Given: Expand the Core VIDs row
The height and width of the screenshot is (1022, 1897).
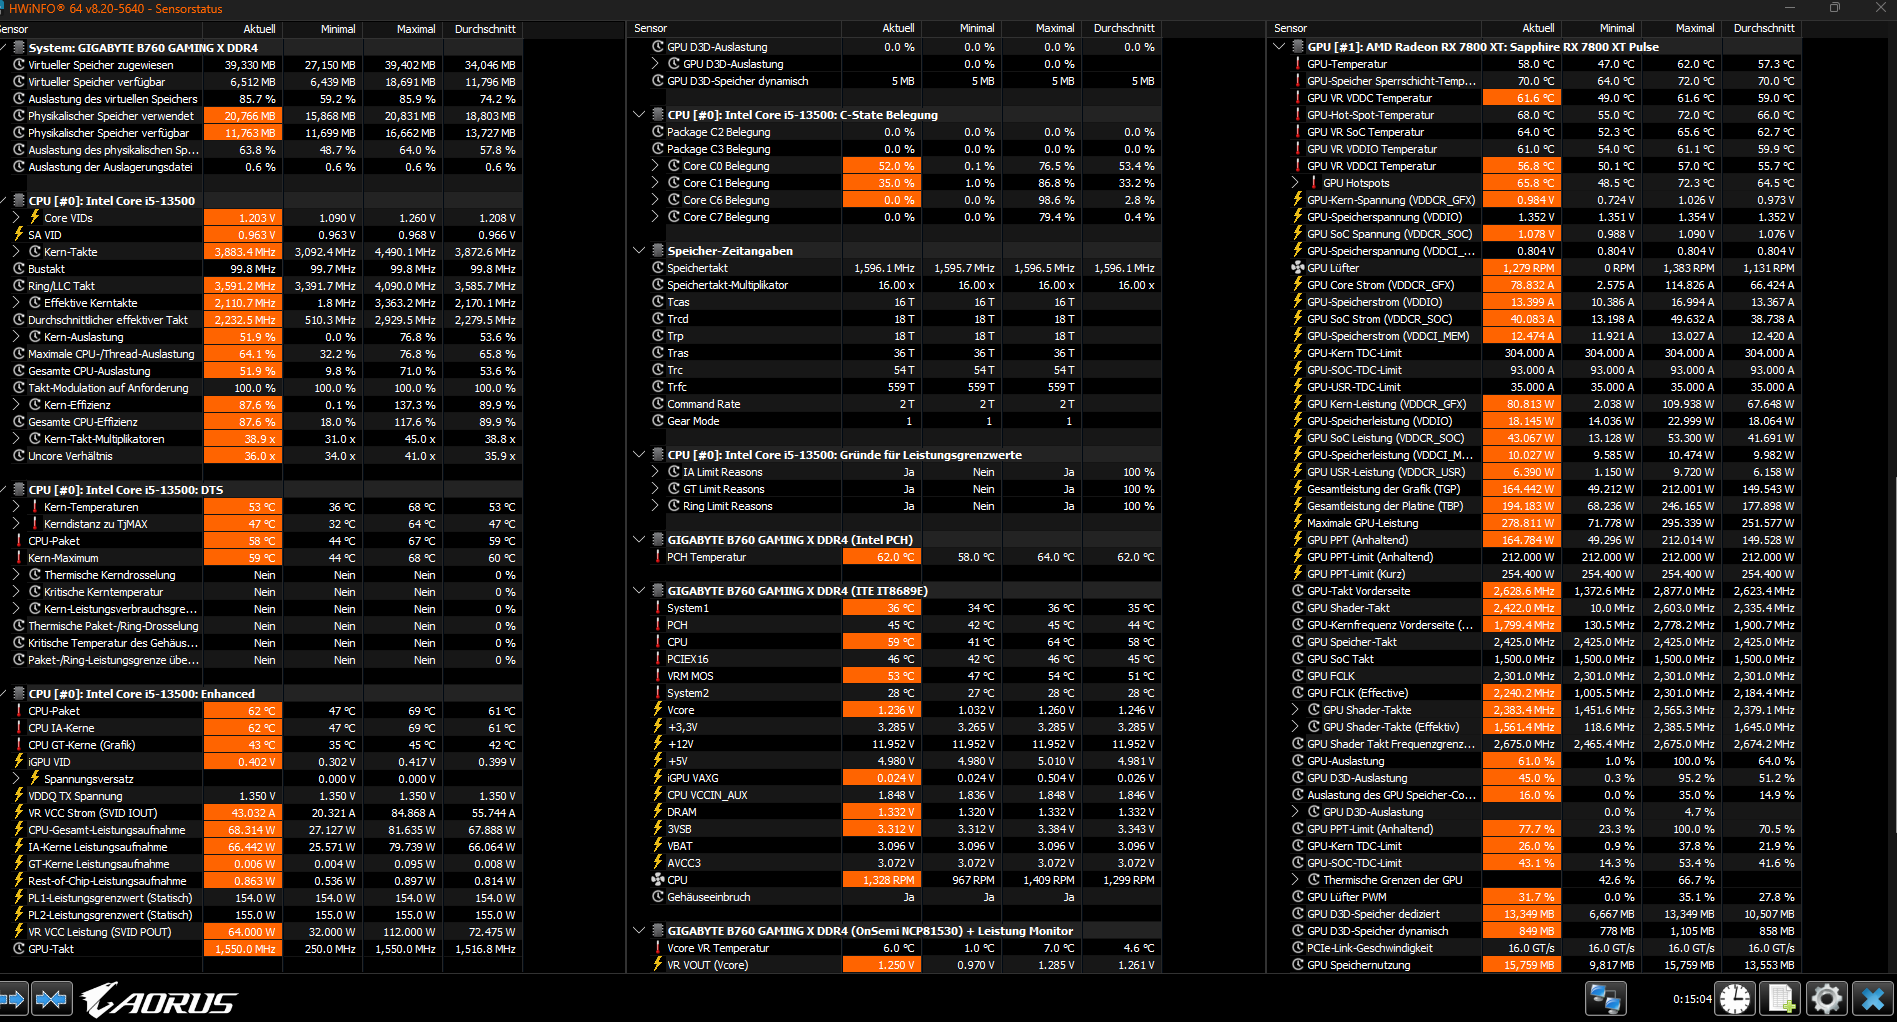Looking at the screenshot, I should (x=16, y=218).
